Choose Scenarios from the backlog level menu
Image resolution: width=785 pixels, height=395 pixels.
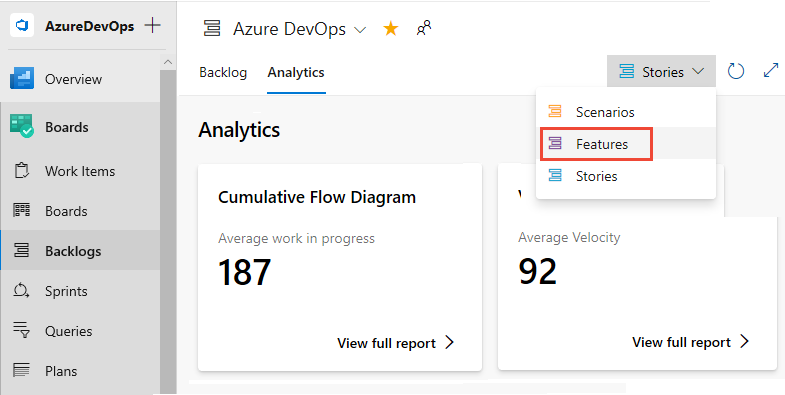626,112
